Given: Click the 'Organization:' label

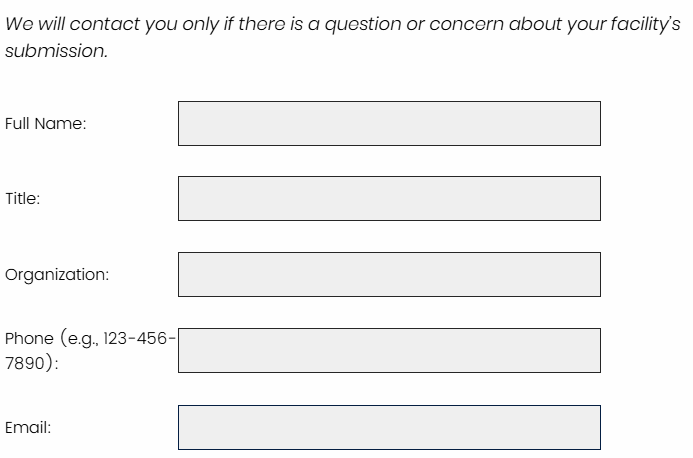Looking at the screenshot, I should click(x=57, y=275).
